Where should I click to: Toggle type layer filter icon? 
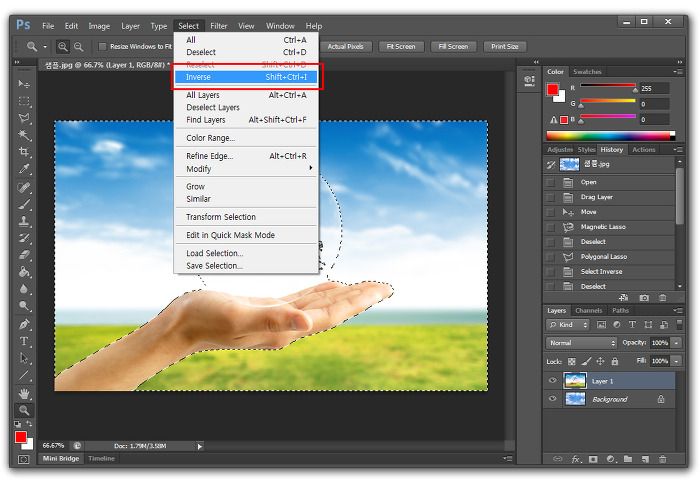[632, 325]
